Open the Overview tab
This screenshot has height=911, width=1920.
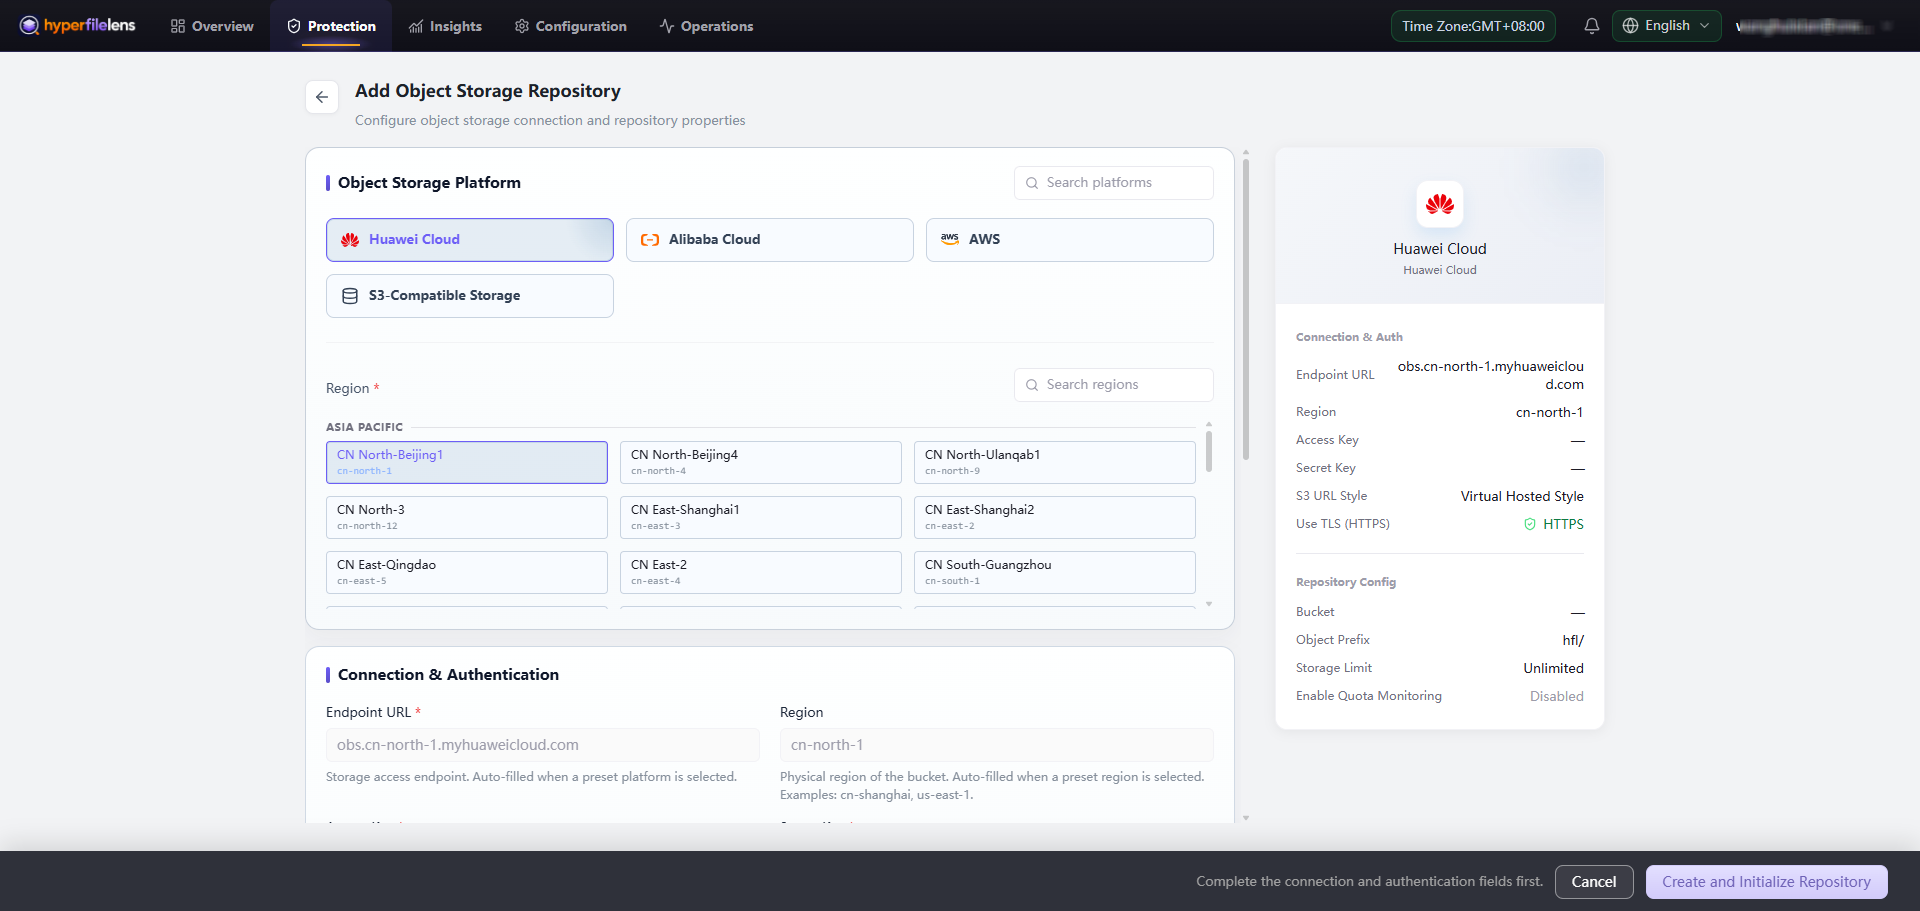[212, 26]
